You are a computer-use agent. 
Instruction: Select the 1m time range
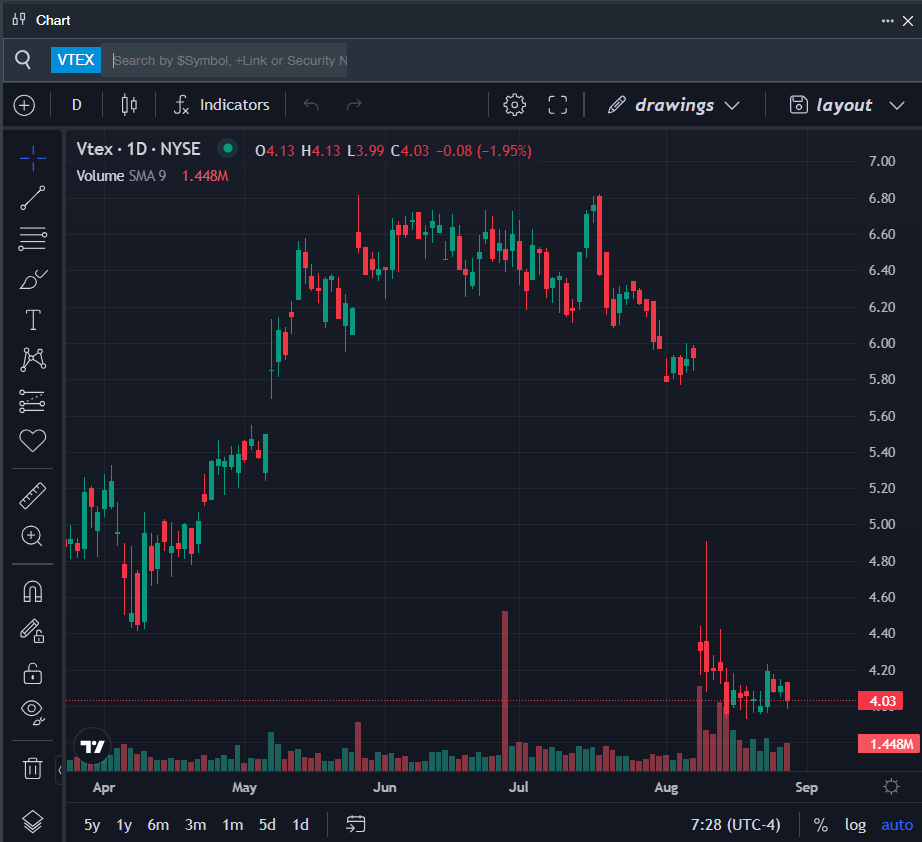[232, 824]
